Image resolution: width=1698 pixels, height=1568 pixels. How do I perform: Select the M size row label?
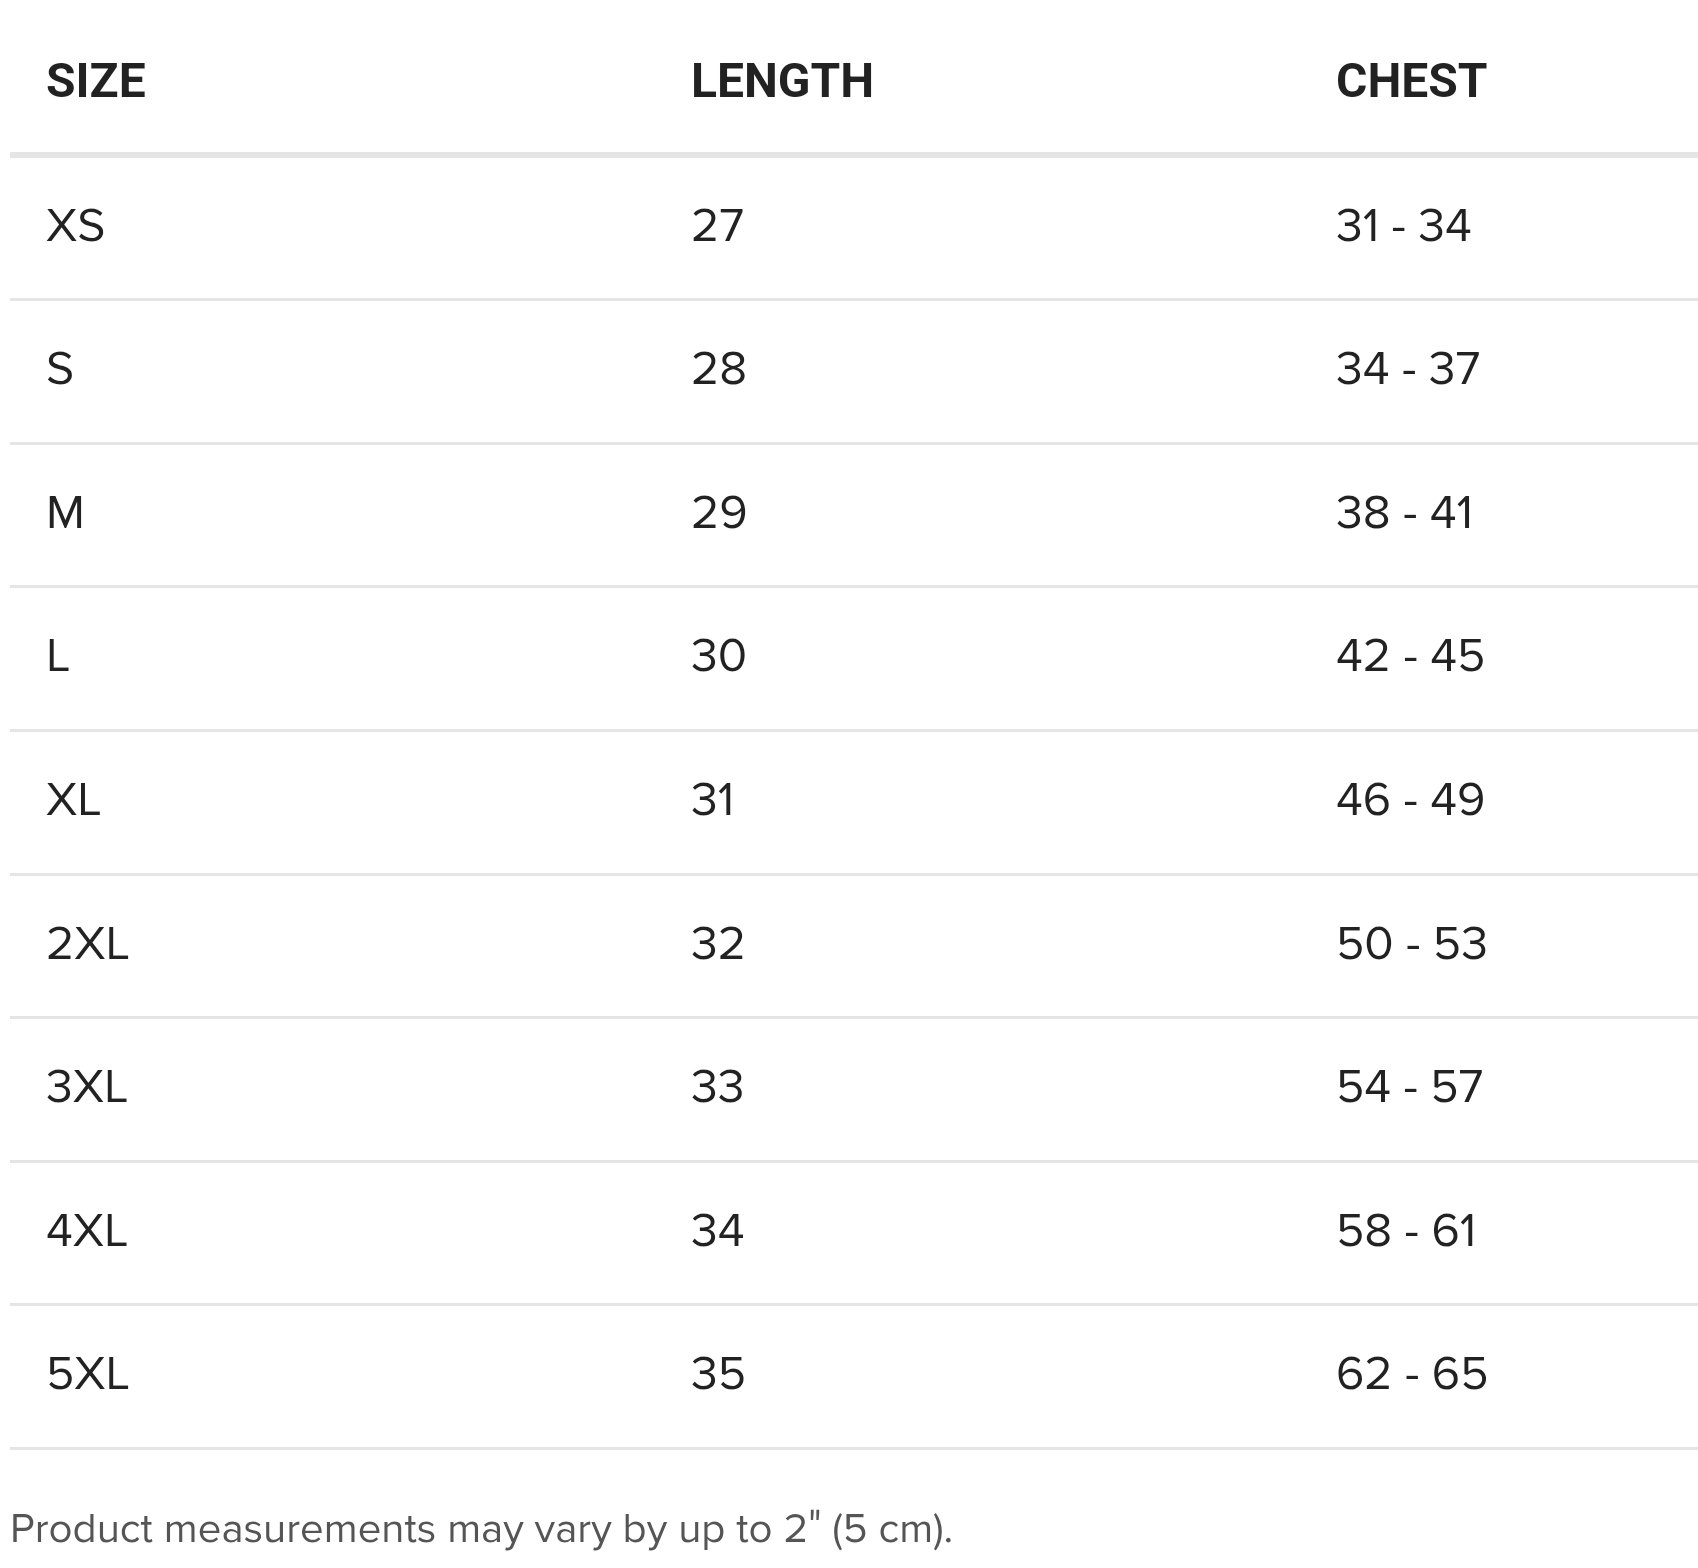pos(65,513)
